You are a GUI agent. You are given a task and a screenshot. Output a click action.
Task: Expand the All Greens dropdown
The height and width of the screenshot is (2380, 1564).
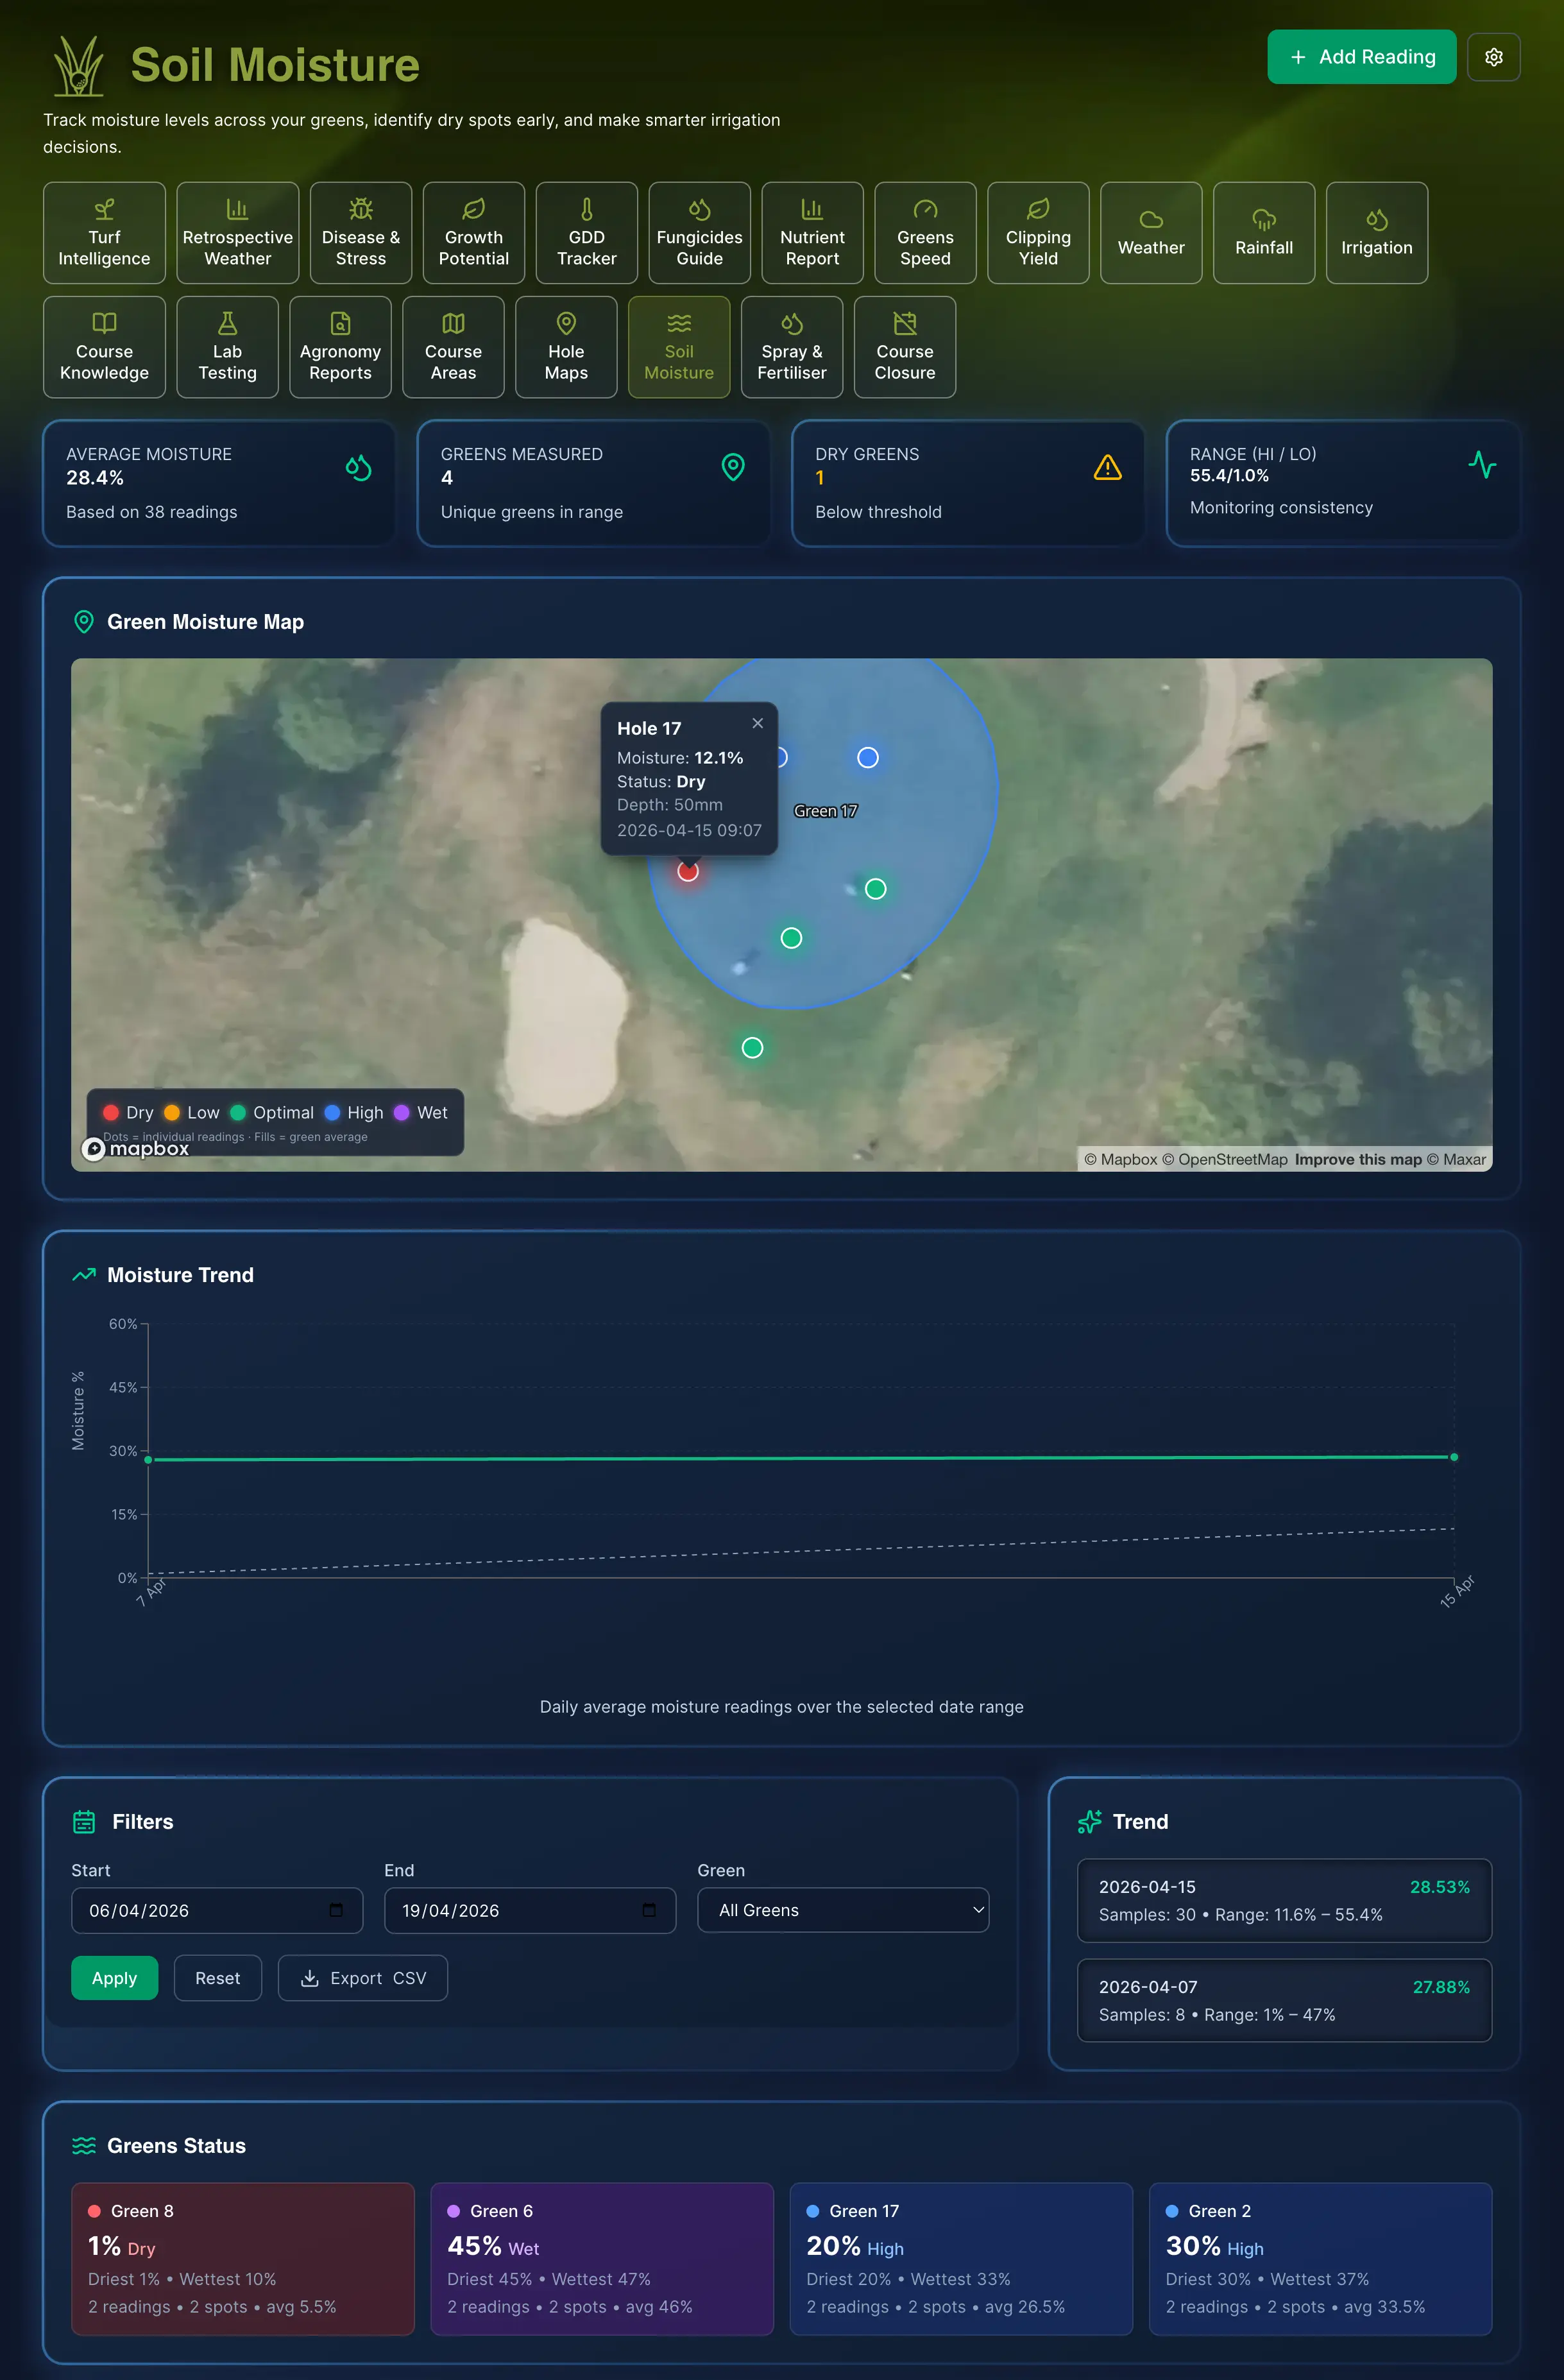(x=843, y=1911)
